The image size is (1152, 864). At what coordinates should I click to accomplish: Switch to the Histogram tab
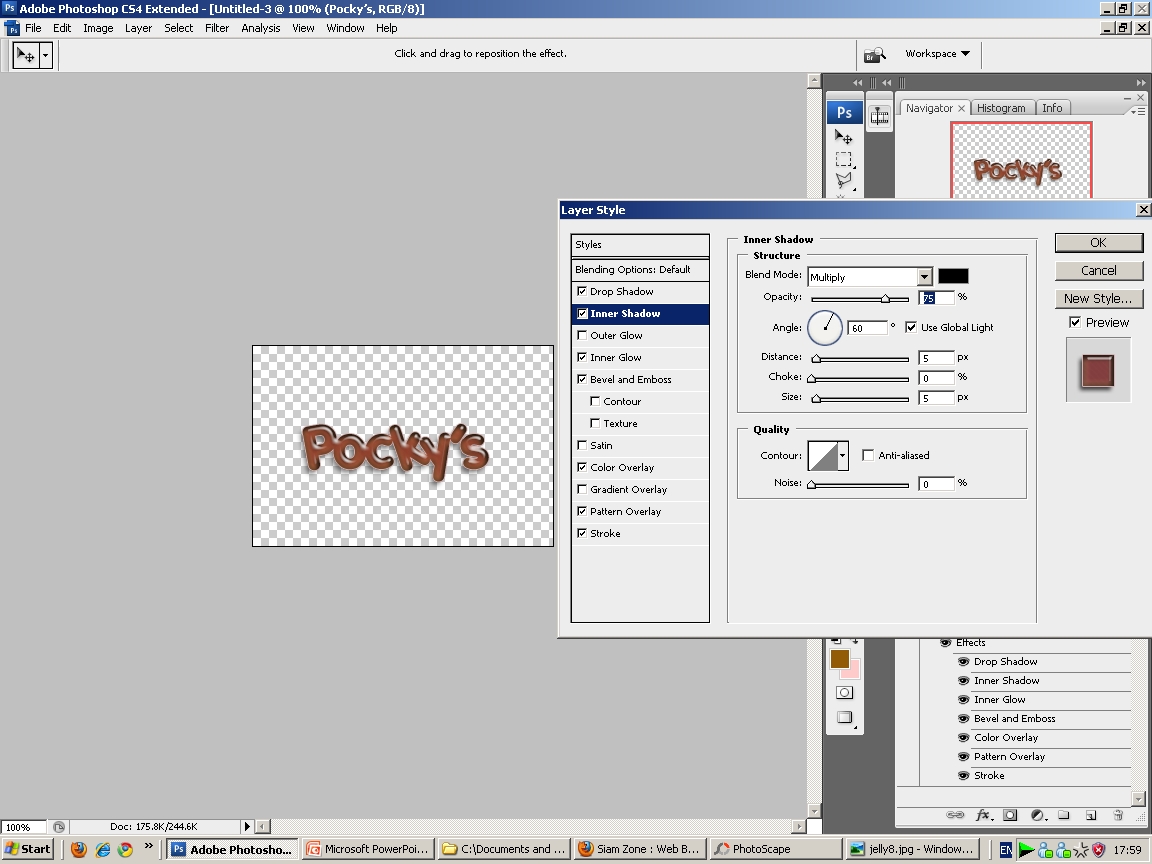coord(1001,108)
